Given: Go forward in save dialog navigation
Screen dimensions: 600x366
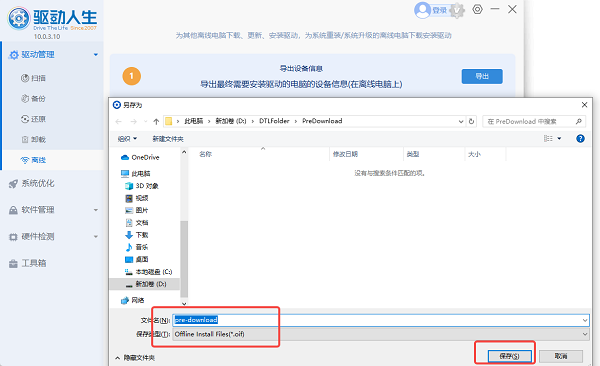Looking at the screenshot, I should pyautogui.click(x=133, y=121).
